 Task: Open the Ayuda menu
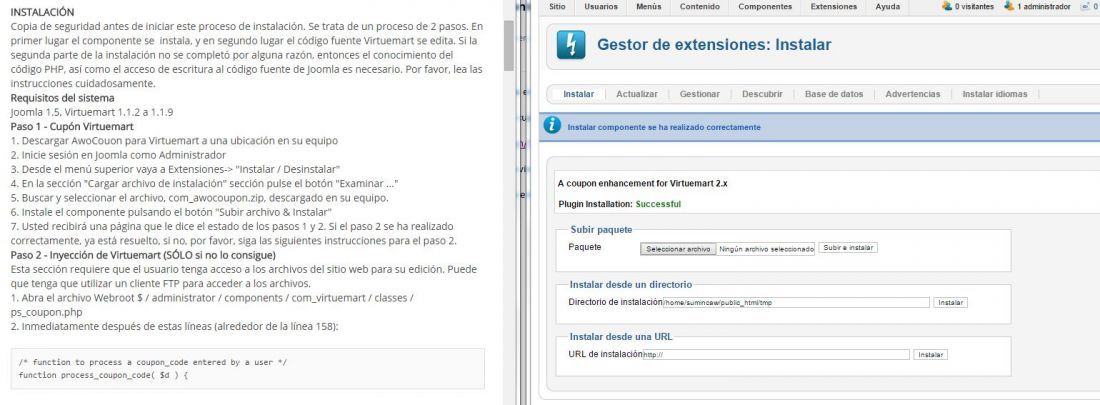pos(887,6)
